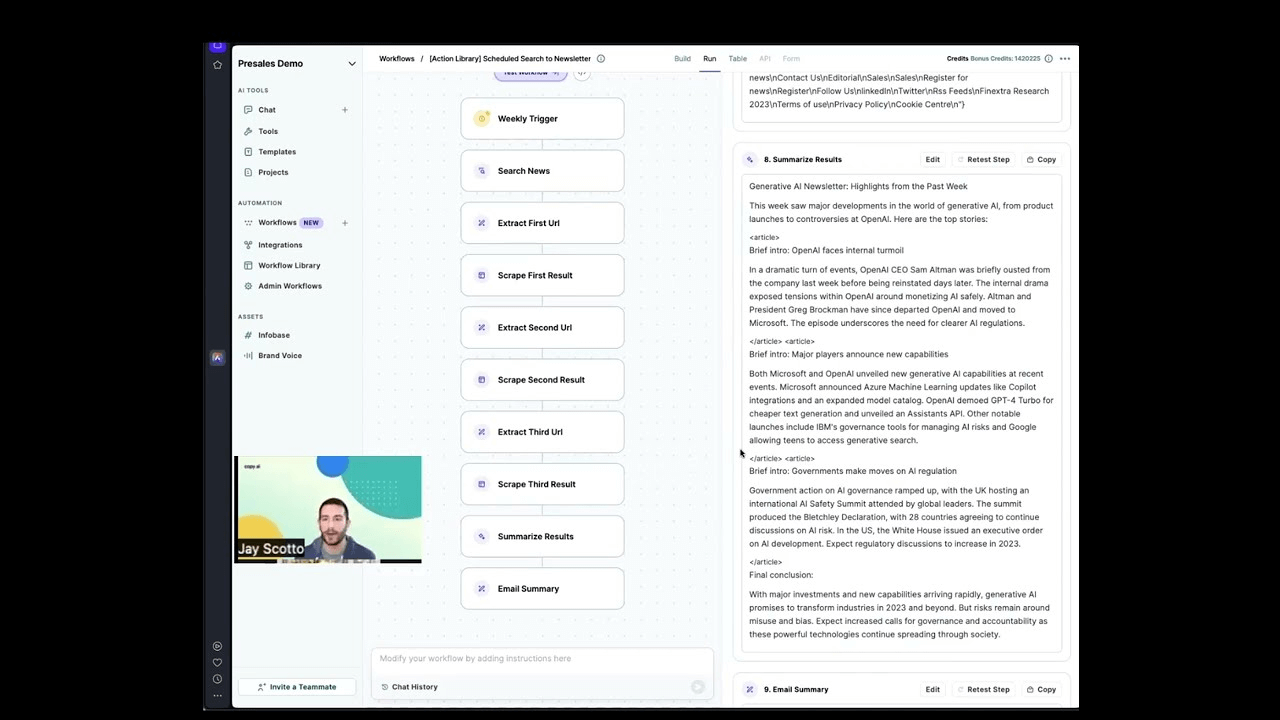Viewport: 1280px width, 720px height.
Task: Add a new workflow with the plus icon
Action: [x=344, y=222]
